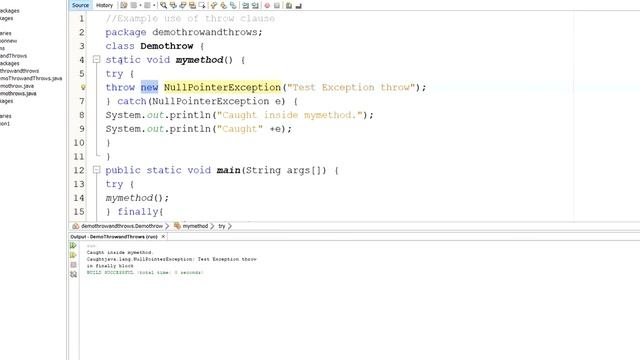
Task: Click the Stop square icon in Output
Action: (x=73, y=265)
